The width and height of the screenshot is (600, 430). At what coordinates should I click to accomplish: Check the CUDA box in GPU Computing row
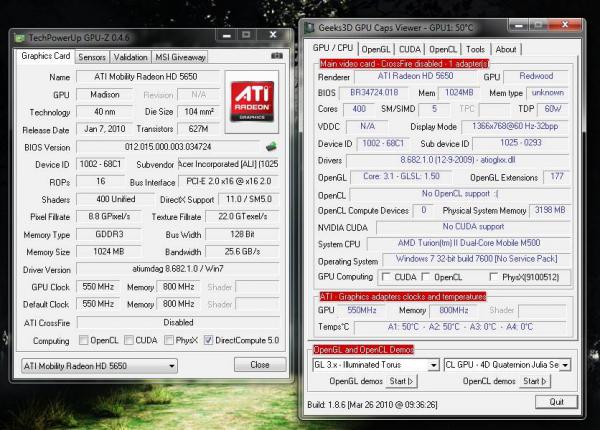click(389, 275)
